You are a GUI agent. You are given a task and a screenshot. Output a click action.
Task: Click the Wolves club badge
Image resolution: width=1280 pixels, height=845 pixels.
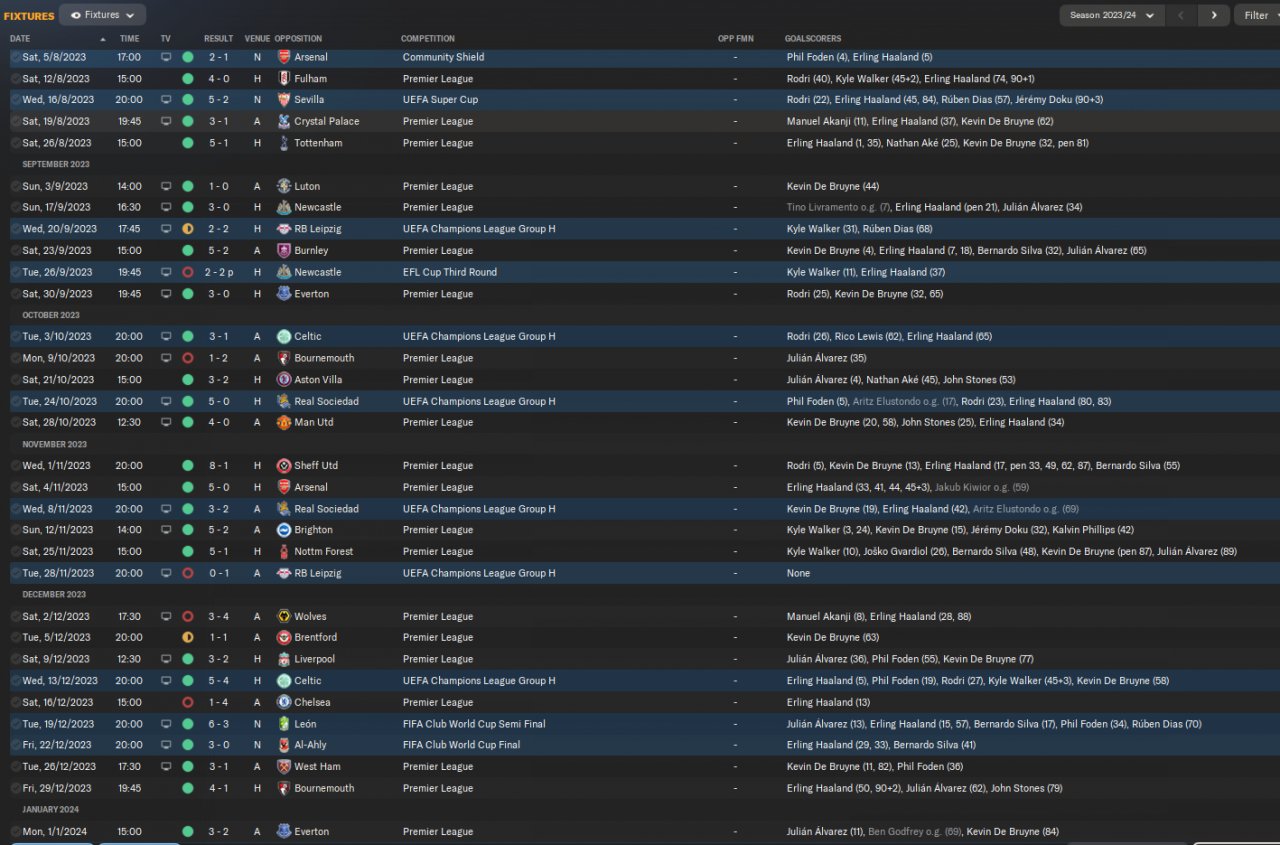tap(284, 617)
